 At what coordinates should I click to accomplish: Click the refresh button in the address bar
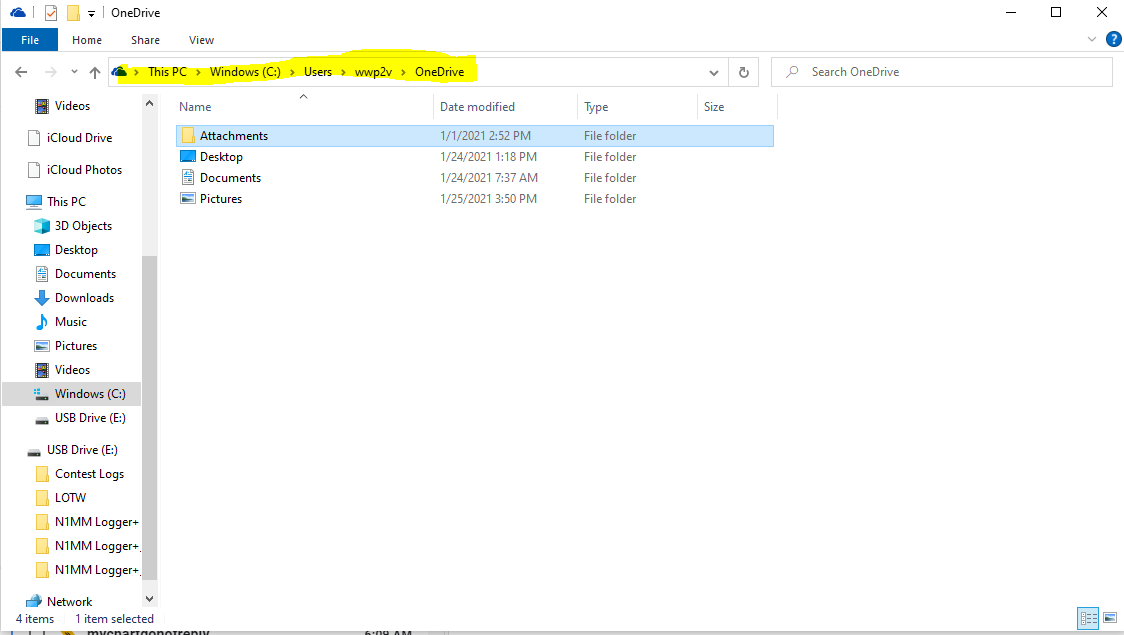pyautogui.click(x=742, y=71)
